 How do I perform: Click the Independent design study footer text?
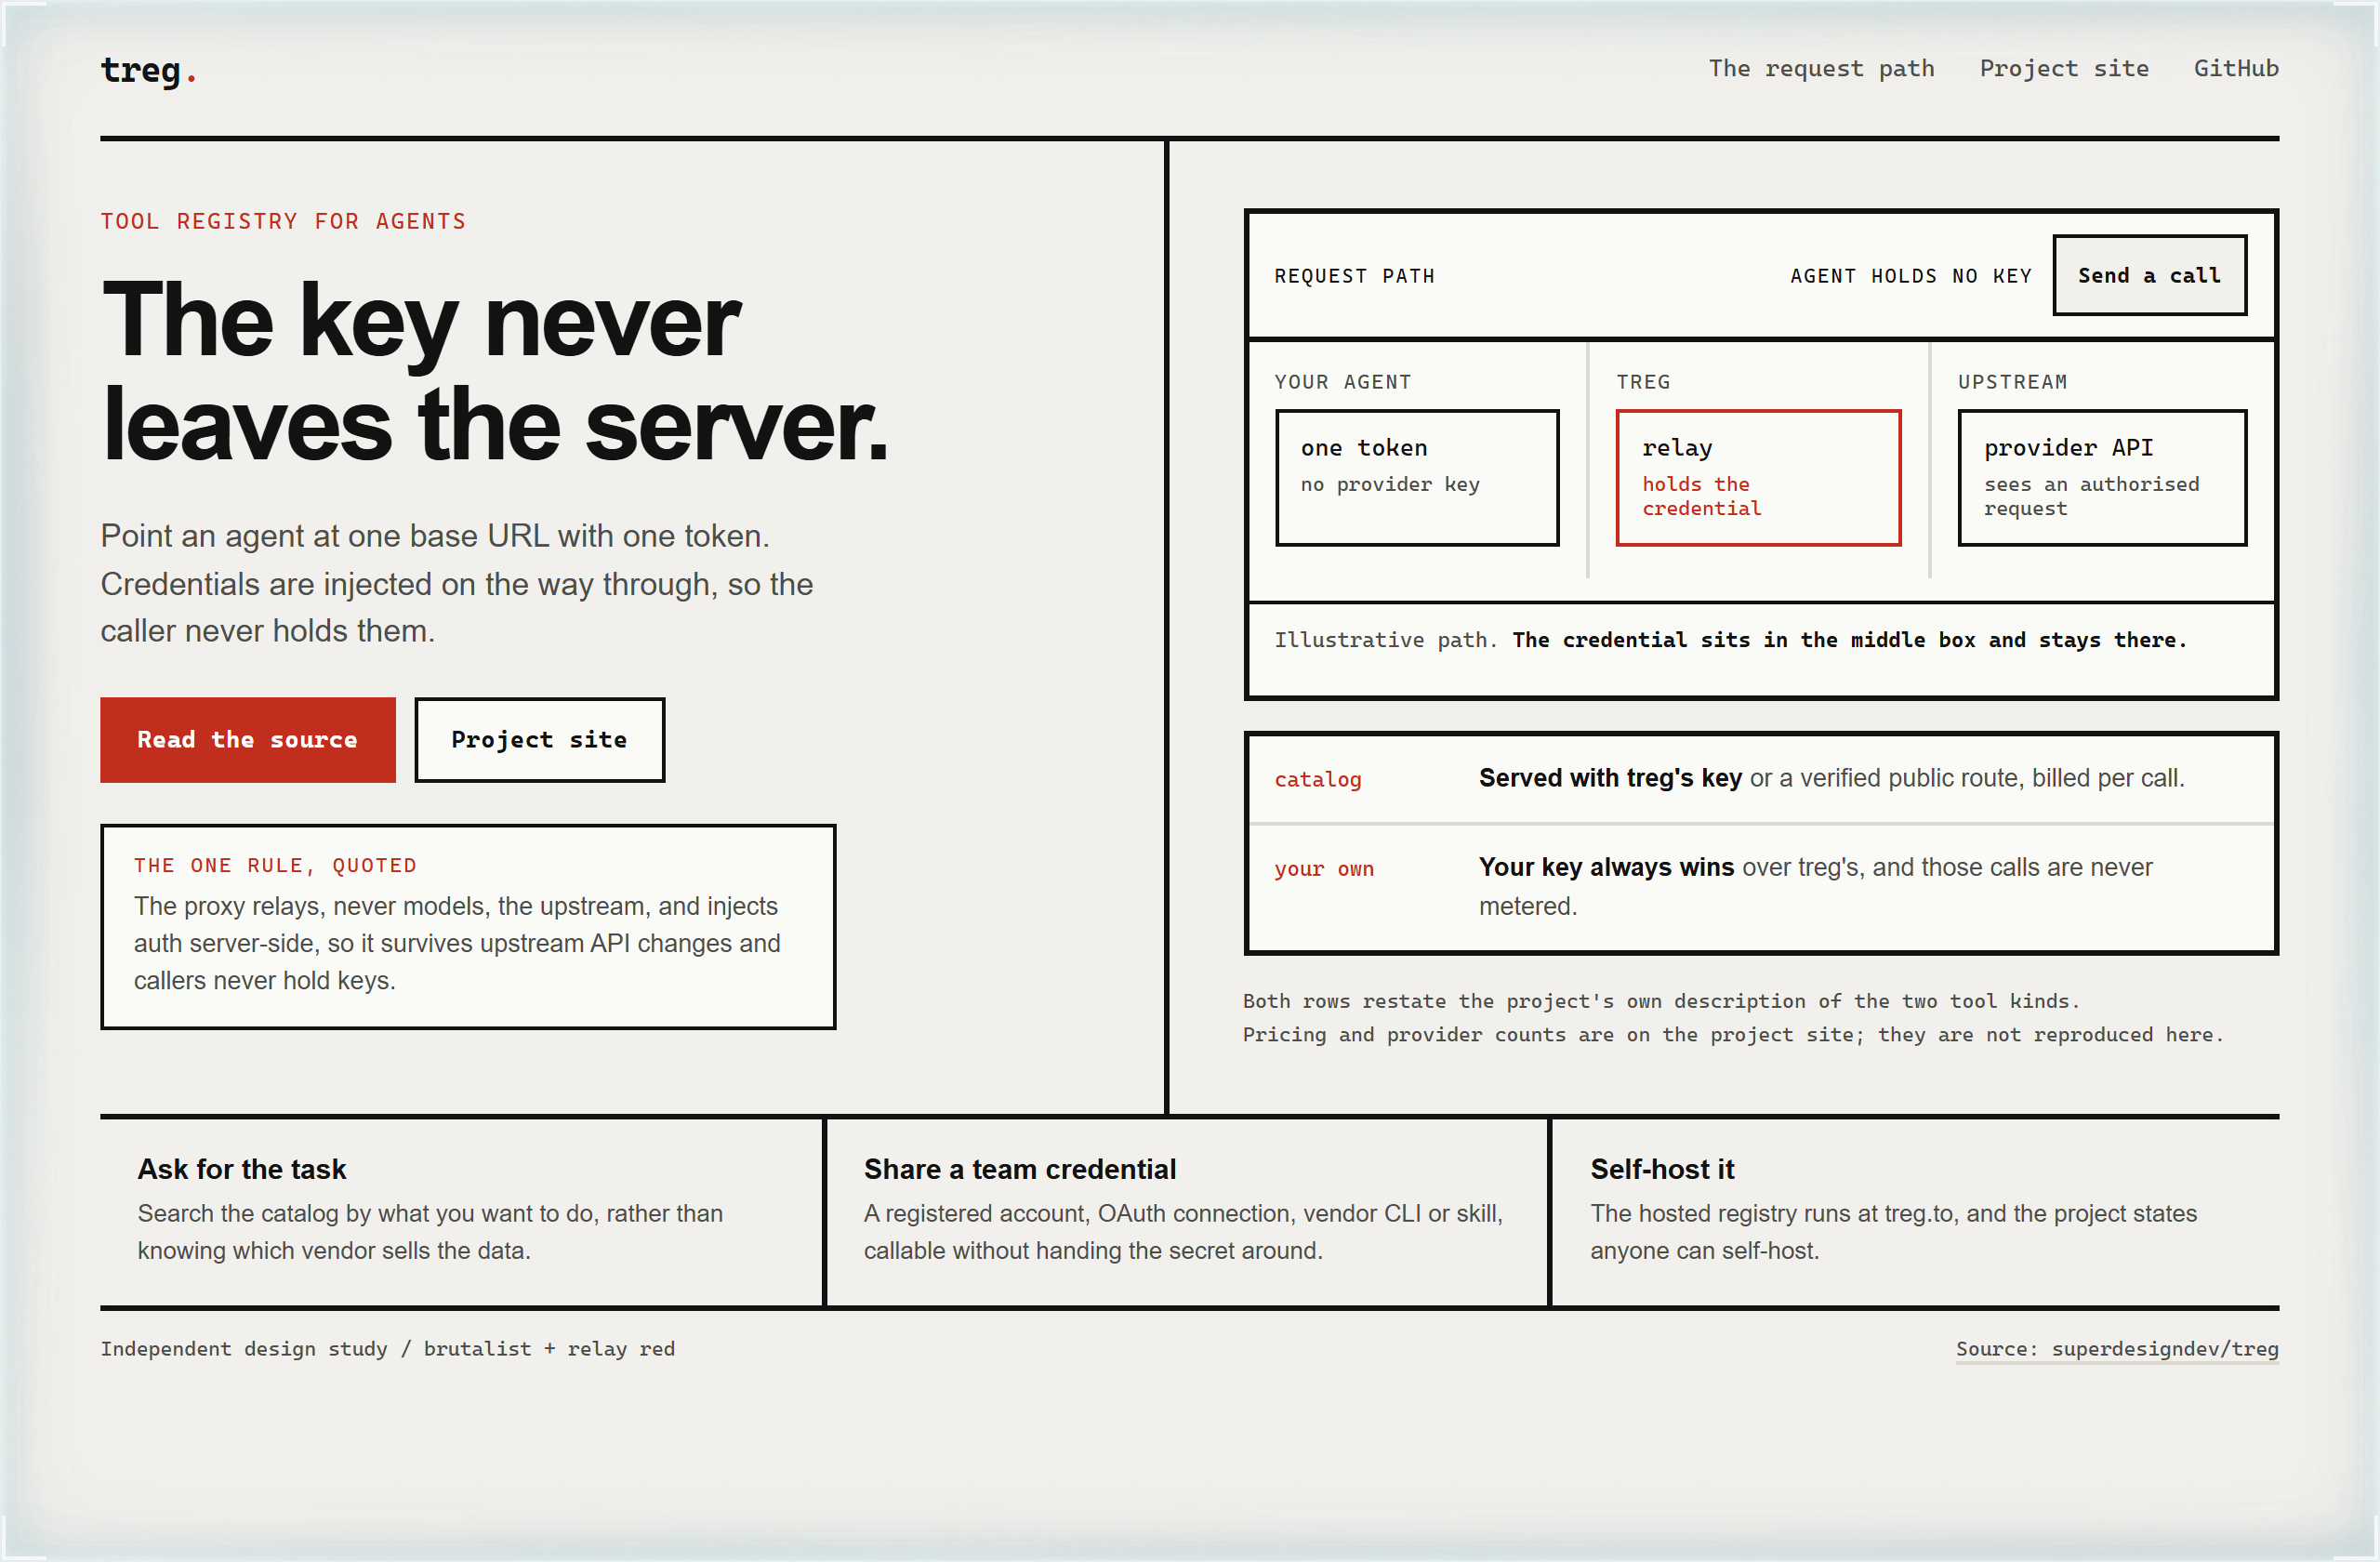(387, 1348)
